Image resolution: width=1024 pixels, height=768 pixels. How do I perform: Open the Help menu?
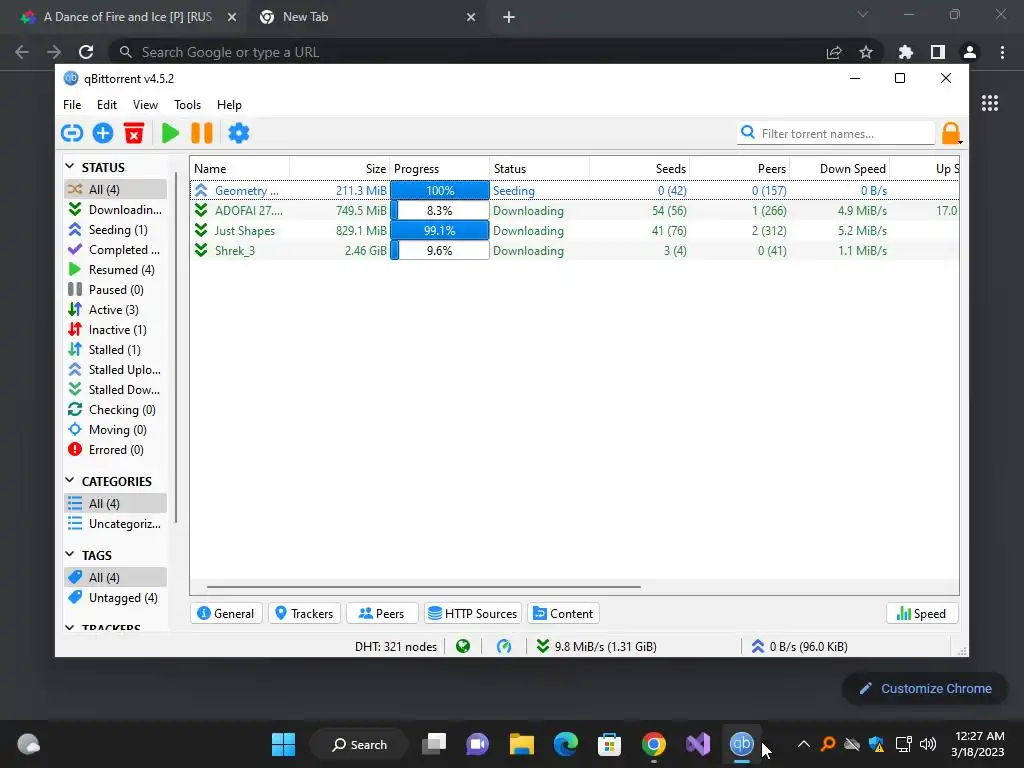[229, 104]
